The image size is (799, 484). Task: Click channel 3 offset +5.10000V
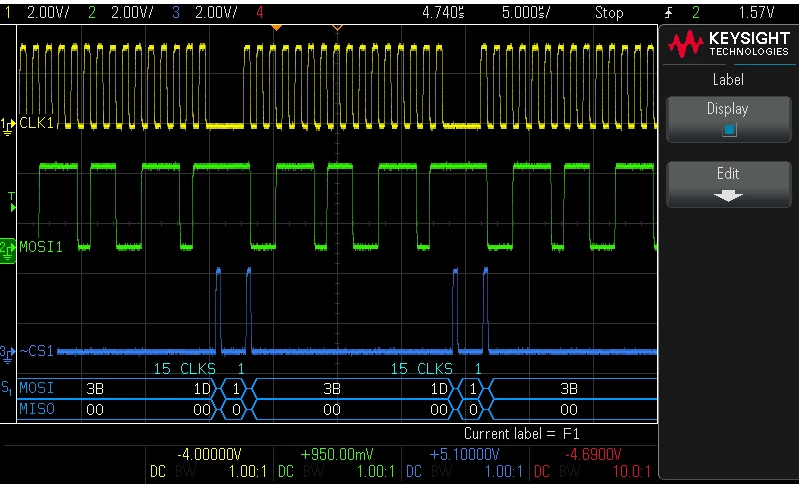pos(464,454)
